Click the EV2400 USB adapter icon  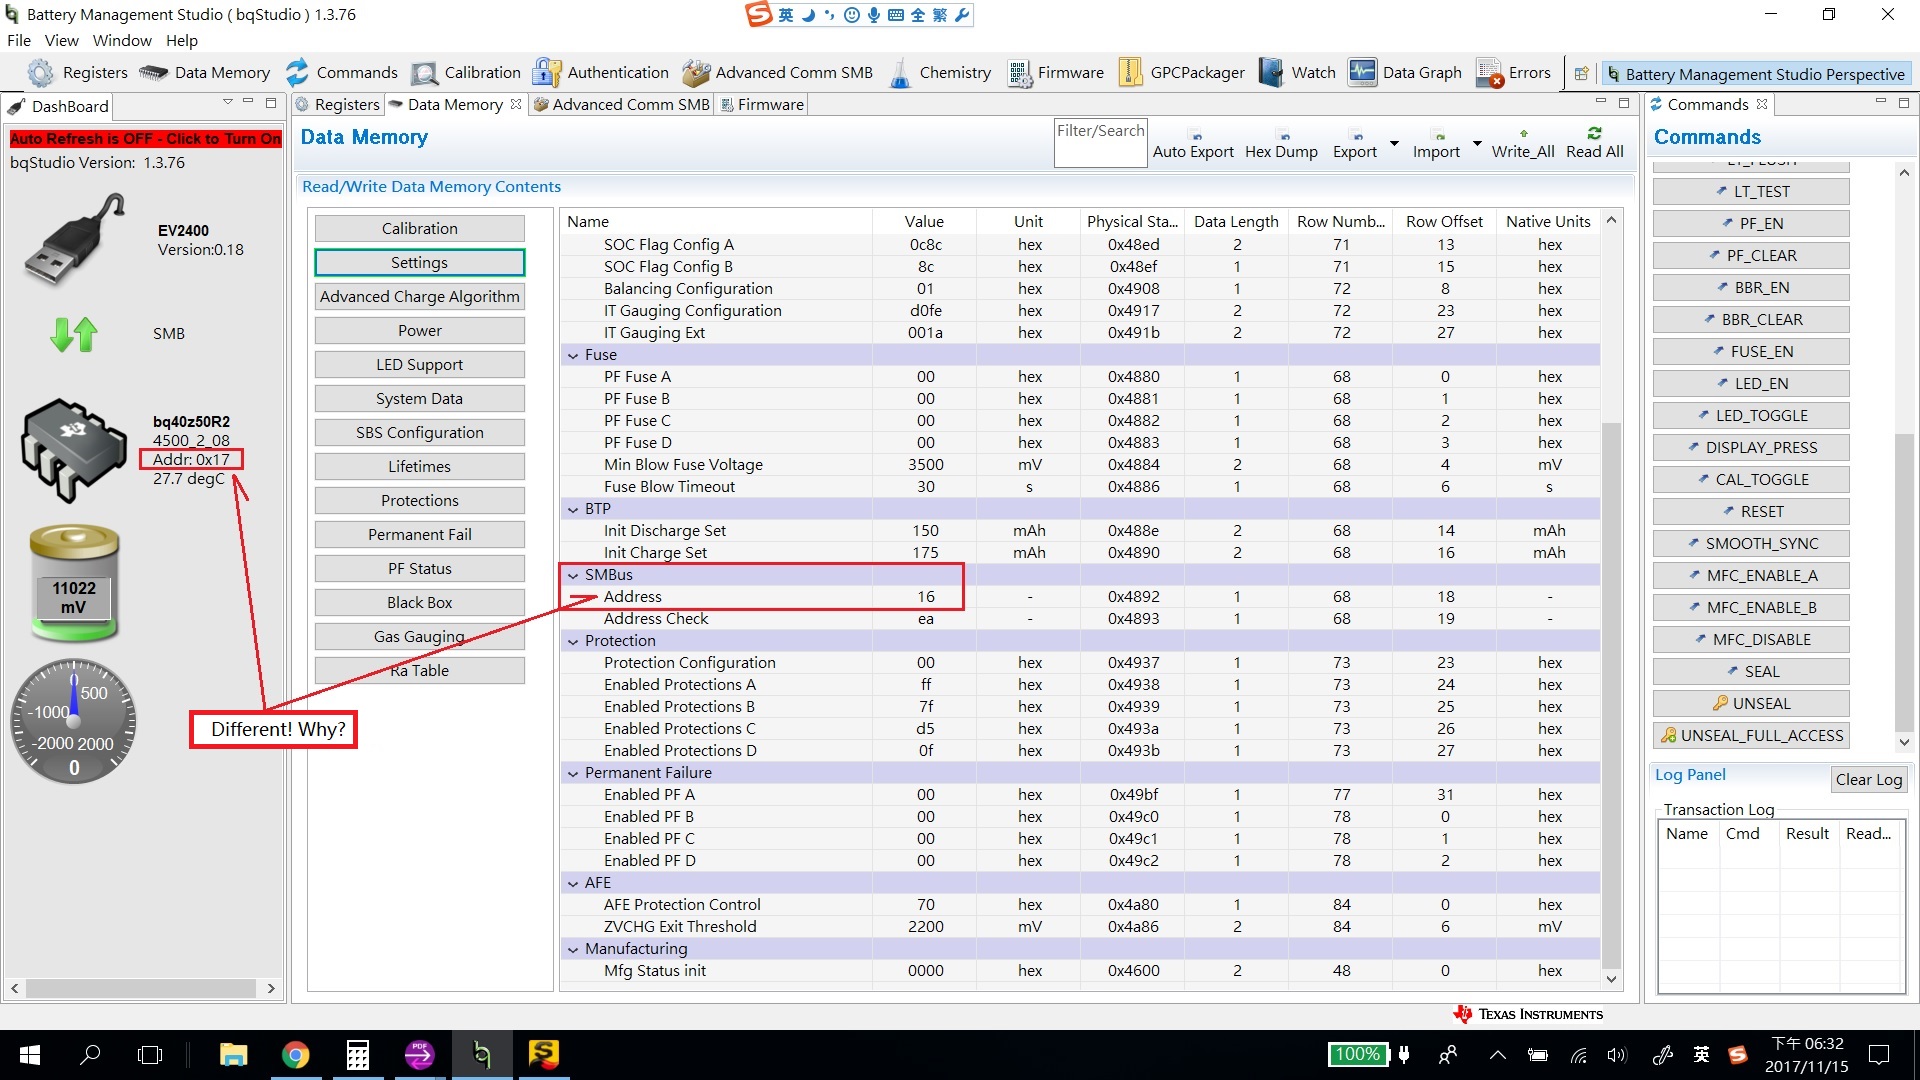(74, 239)
